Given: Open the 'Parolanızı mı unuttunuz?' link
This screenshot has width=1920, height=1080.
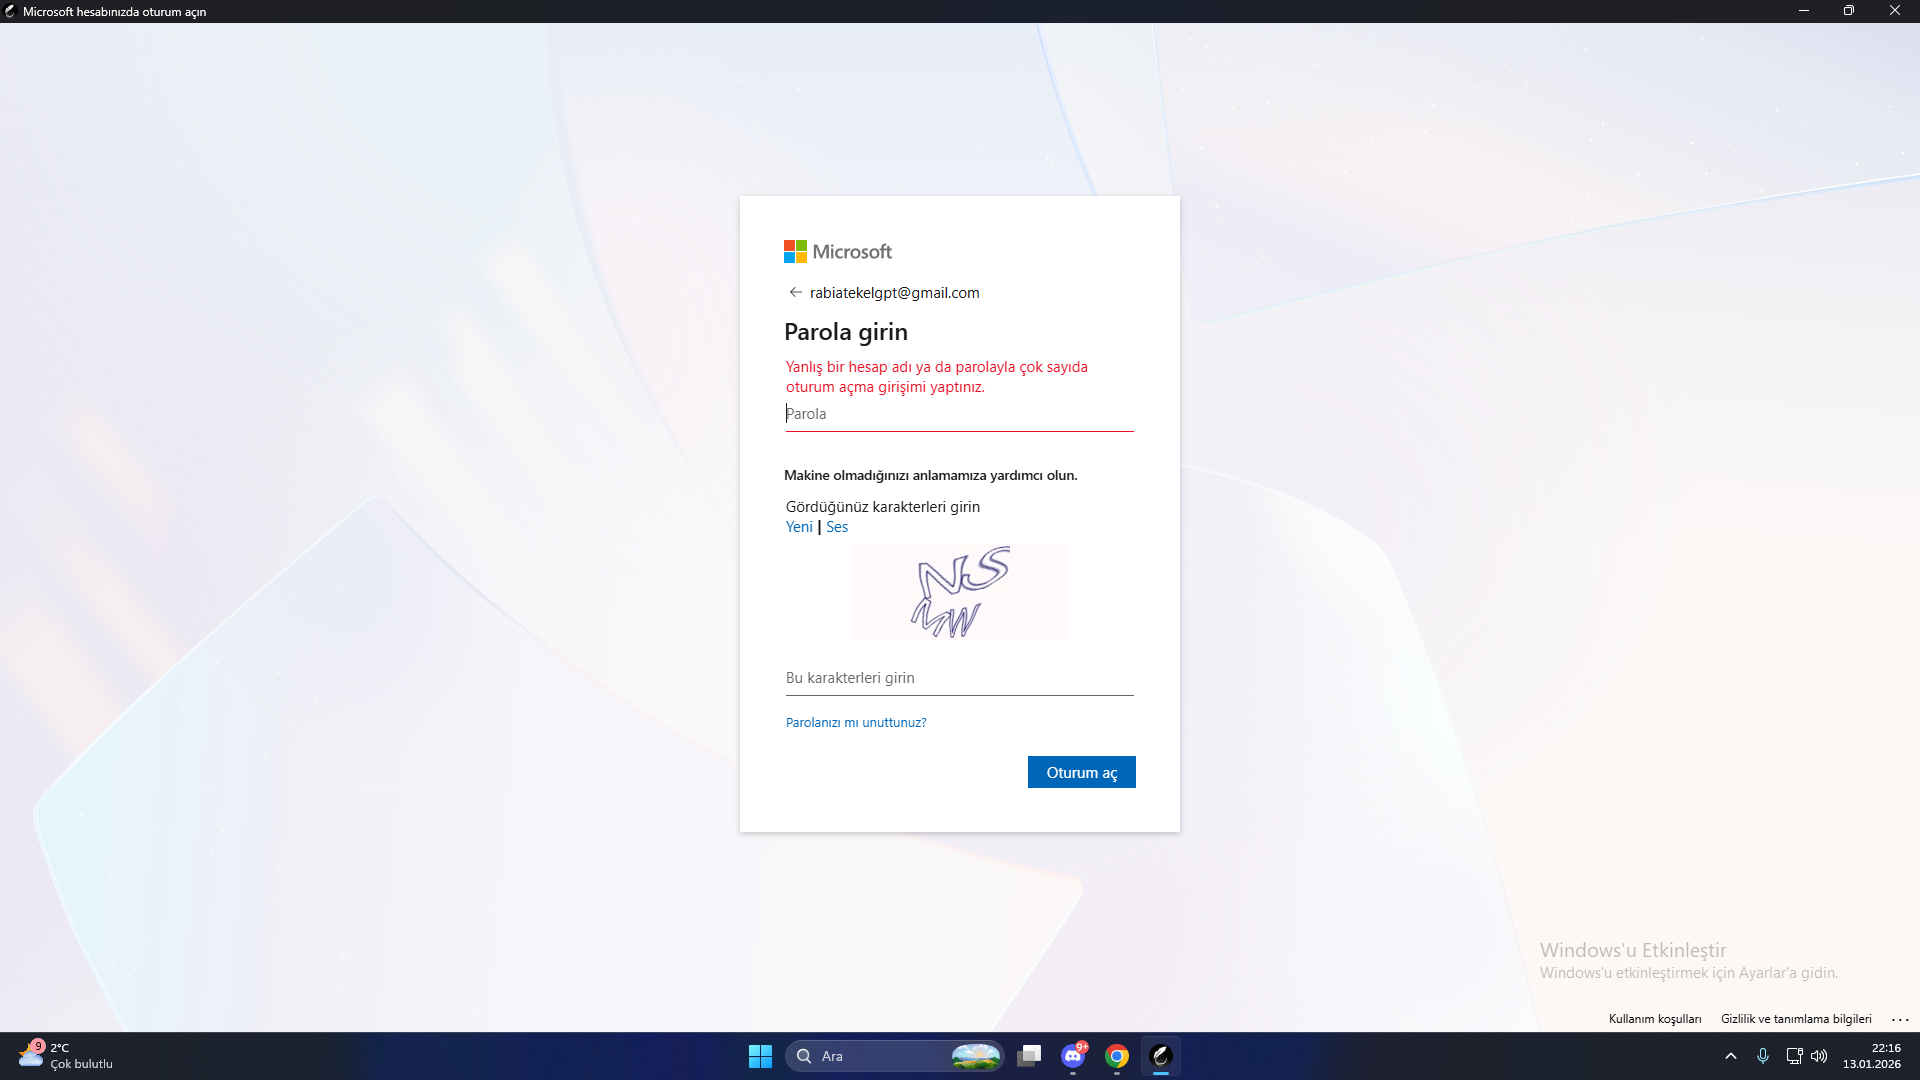Looking at the screenshot, I should [x=856, y=722].
